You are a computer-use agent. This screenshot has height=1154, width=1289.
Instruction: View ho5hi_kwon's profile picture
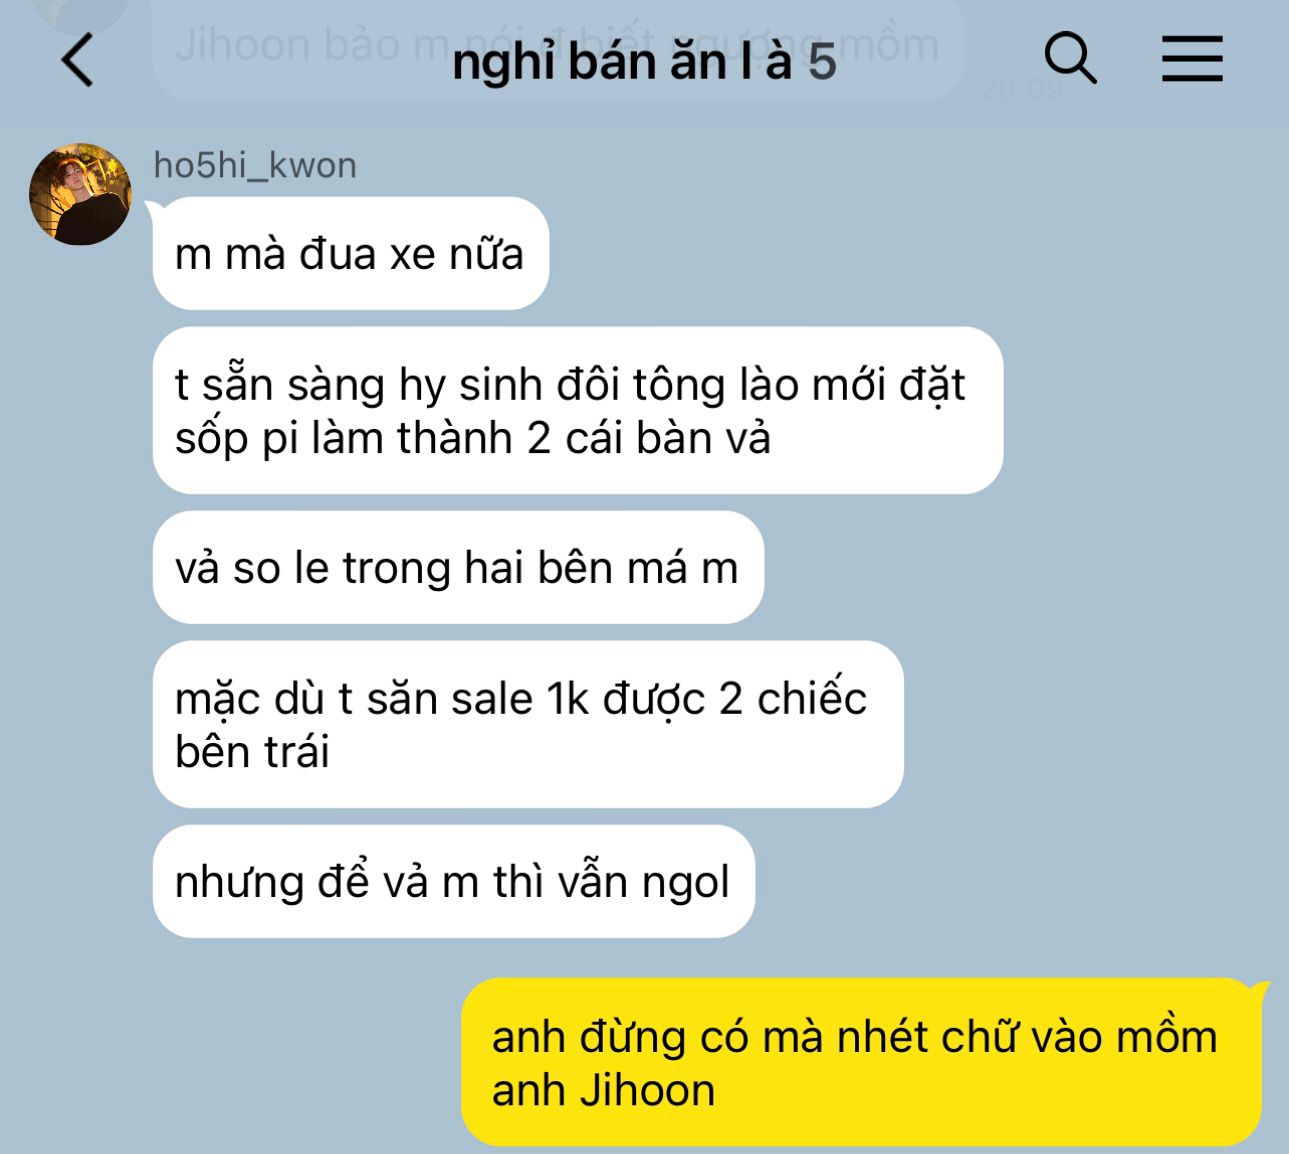(80, 194)
